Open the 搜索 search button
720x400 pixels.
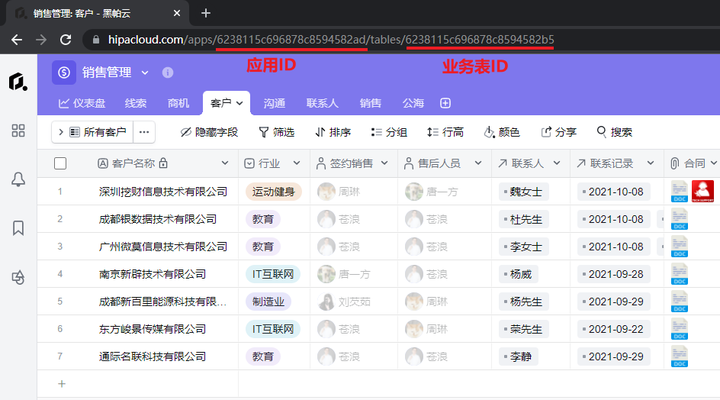(x=614, y=132)
